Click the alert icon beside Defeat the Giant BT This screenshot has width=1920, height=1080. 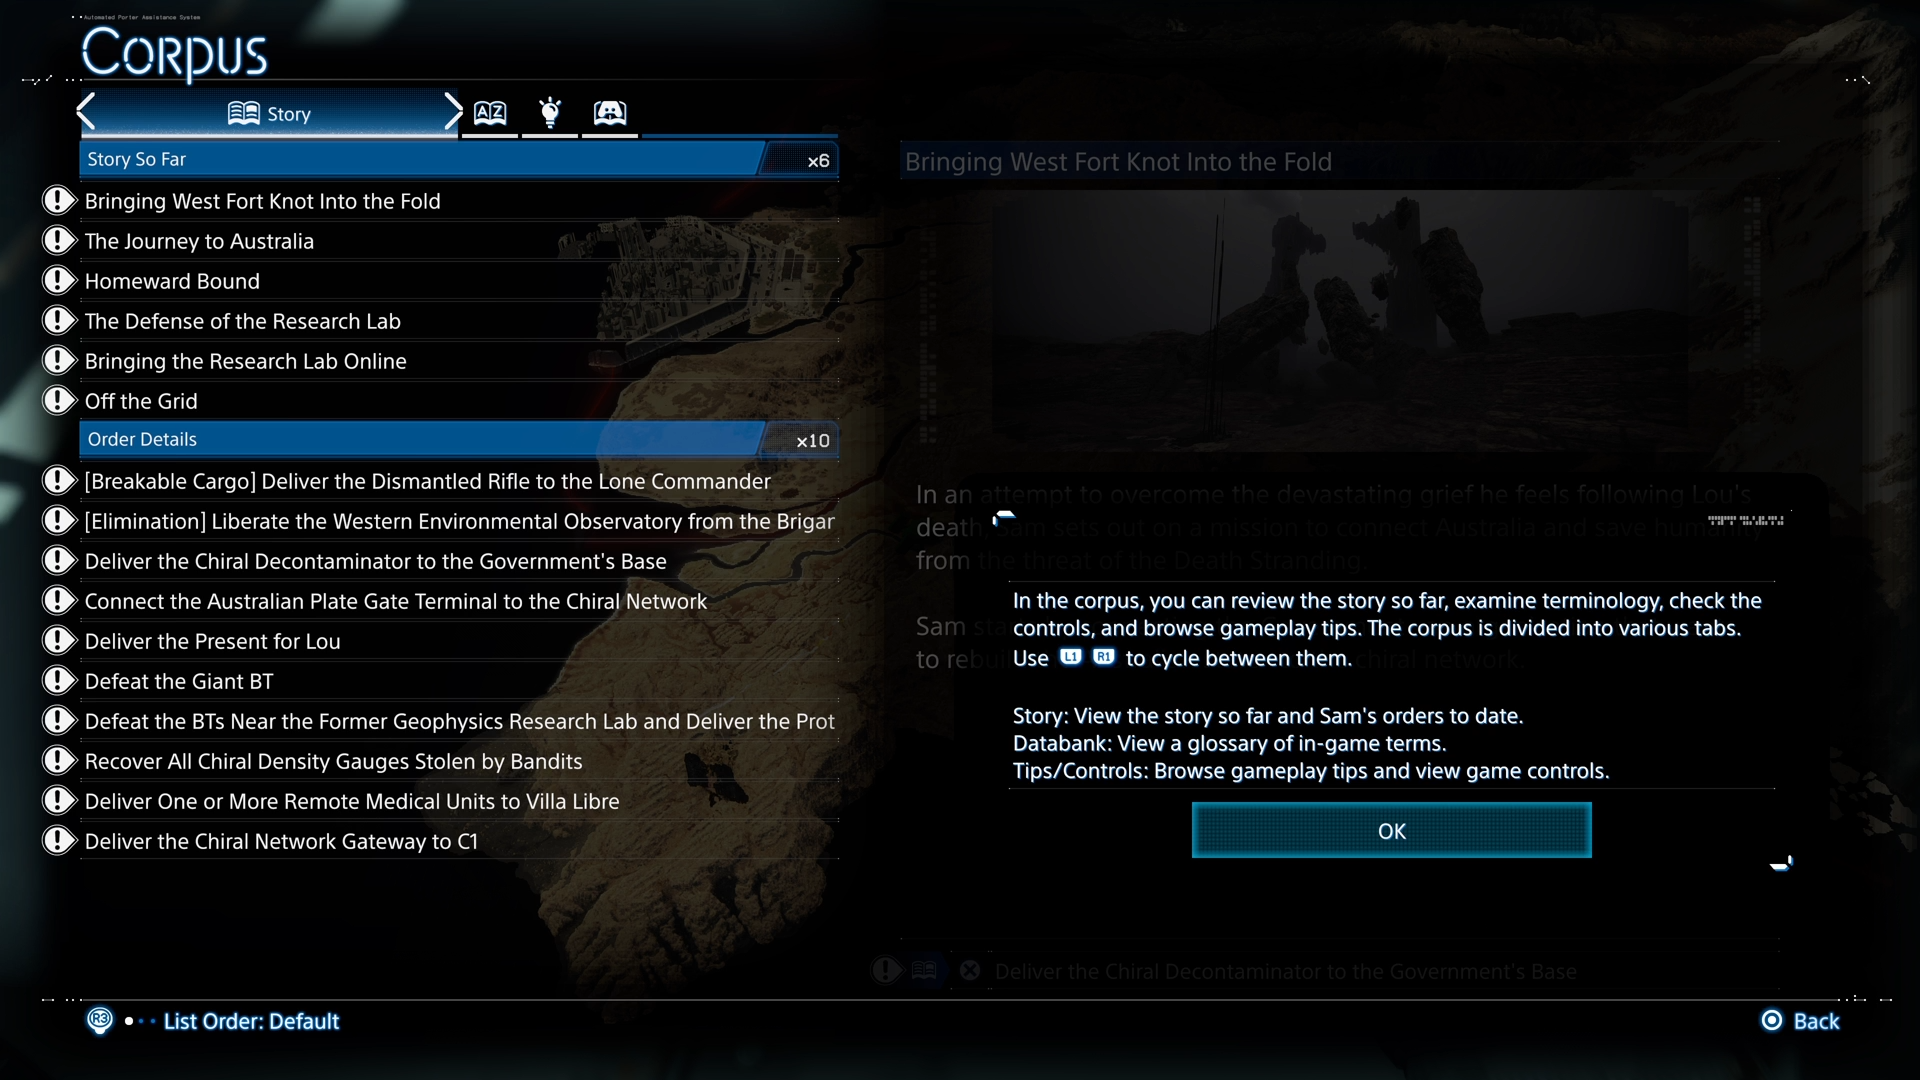[59, 680]
